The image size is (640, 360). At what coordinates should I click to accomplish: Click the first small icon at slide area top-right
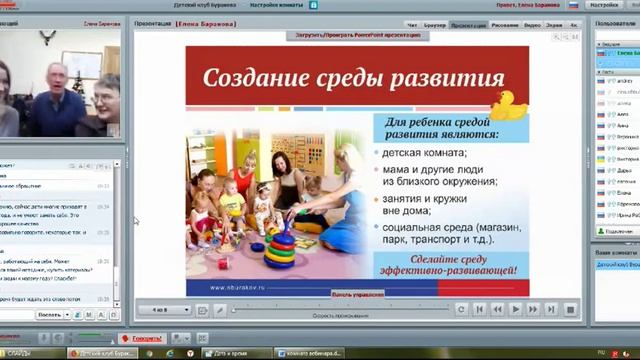[556, 37]
